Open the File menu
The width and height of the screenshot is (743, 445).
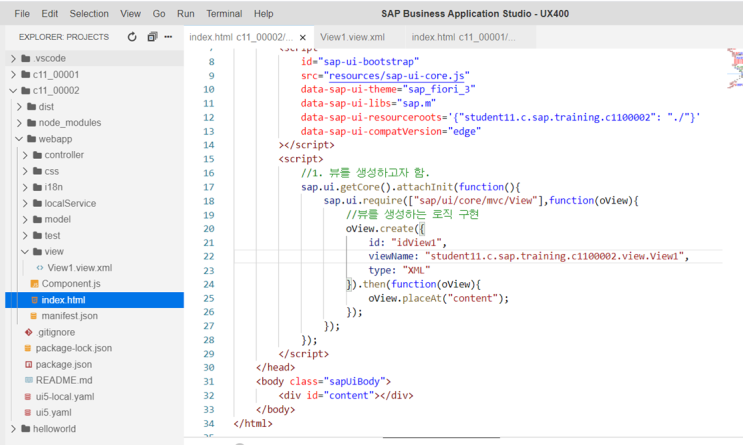22,14
